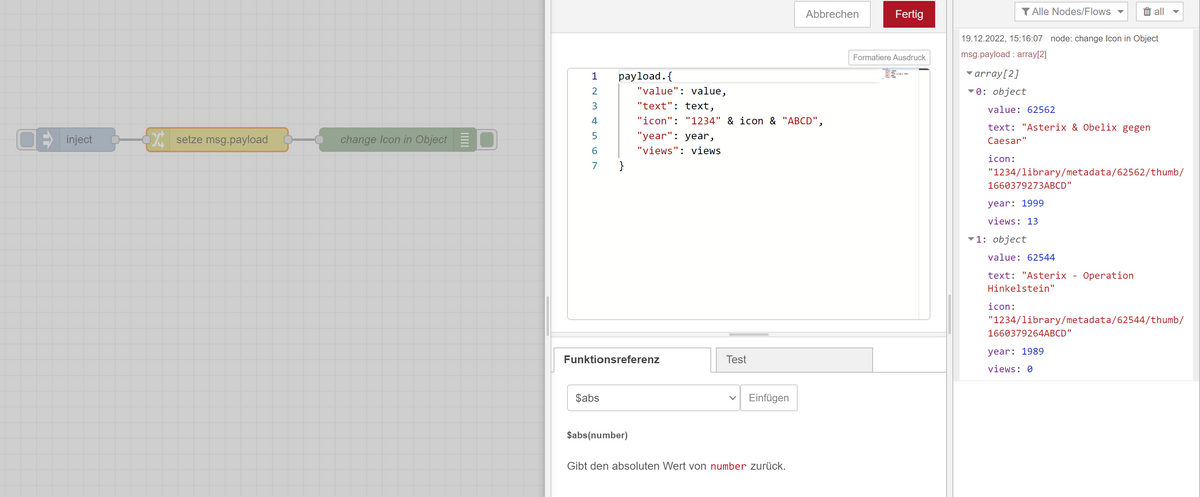The height and width of the screenshot is (497, 1200).
Task: Click the change node shuffle icon
Action: point(157,140)
